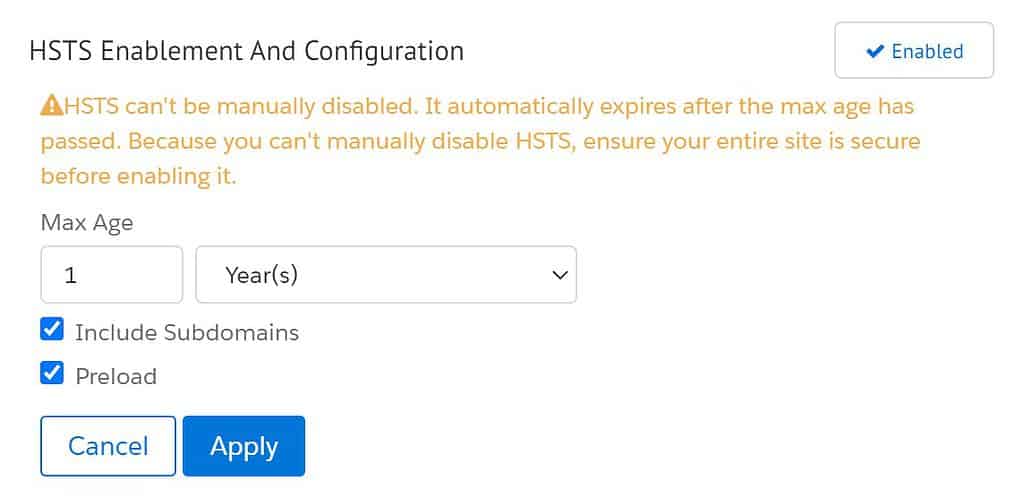The height and width of the screenshot is (498, 1024).
Task: Click the orange warning triangle icon
Action: pyautogui.click(x=52, y=105)
